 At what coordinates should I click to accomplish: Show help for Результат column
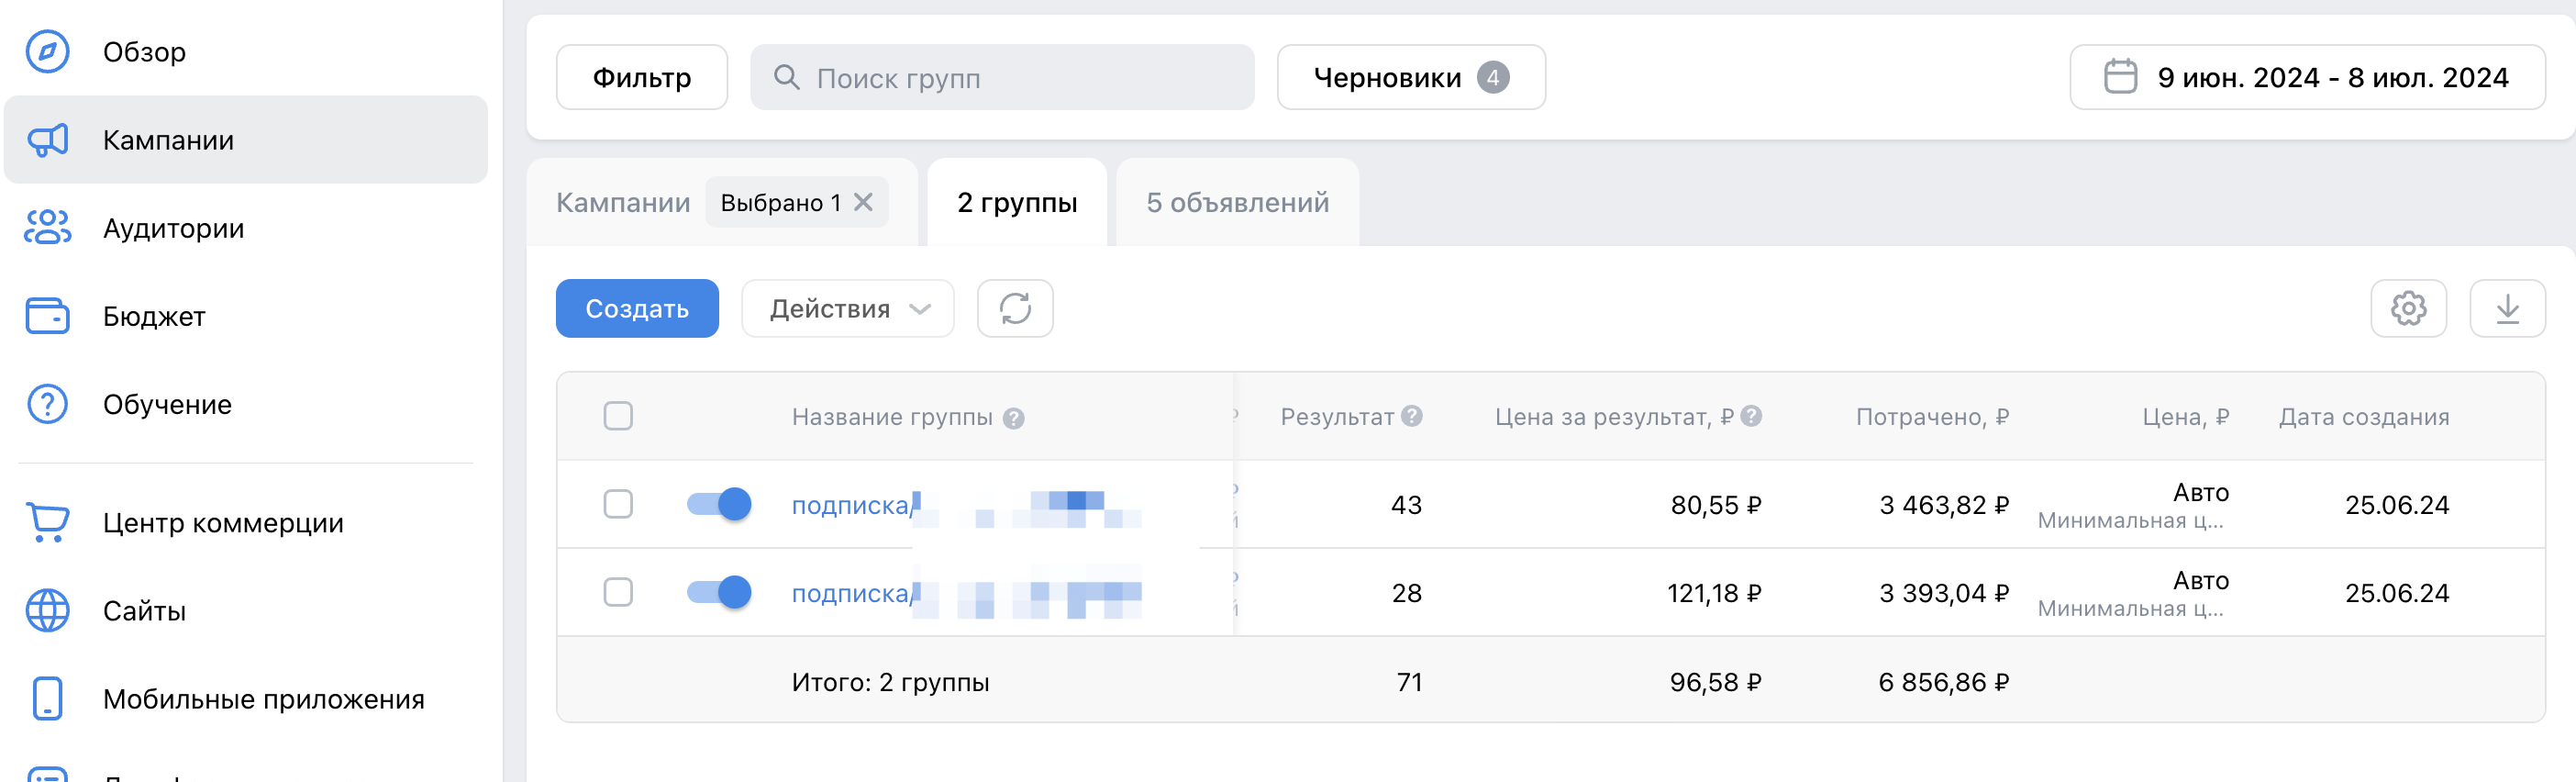pos(1411,416)
